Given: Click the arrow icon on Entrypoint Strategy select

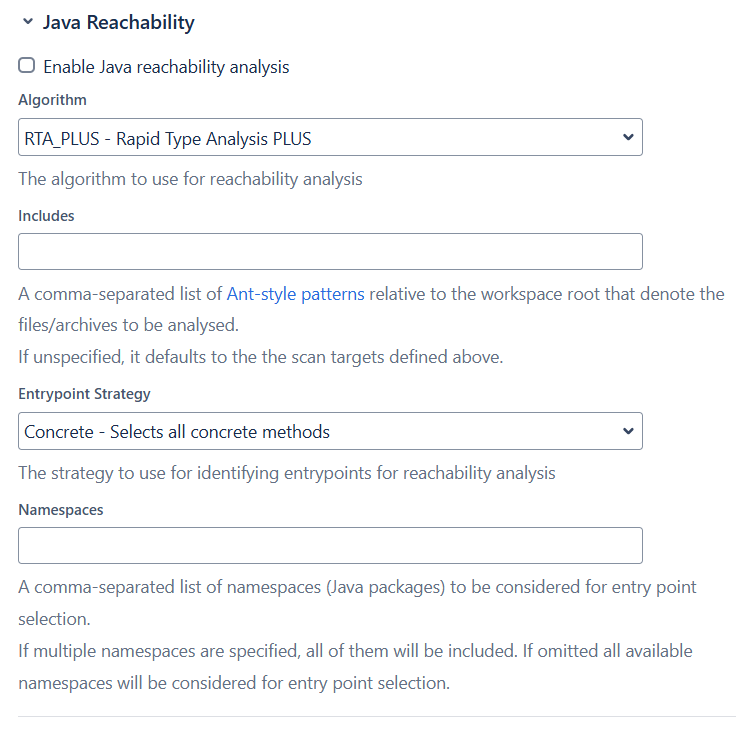Looking at the screenshot, I should 627,432.
